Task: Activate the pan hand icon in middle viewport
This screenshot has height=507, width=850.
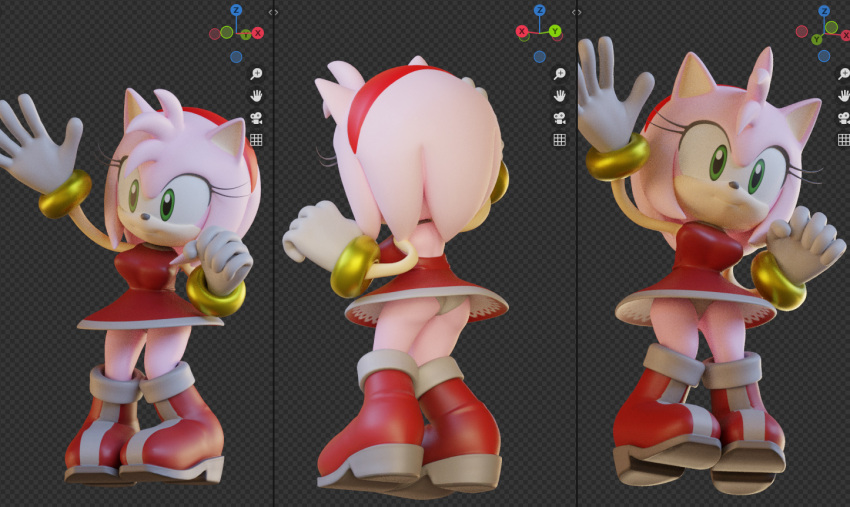Action: [x=559, y=96]
